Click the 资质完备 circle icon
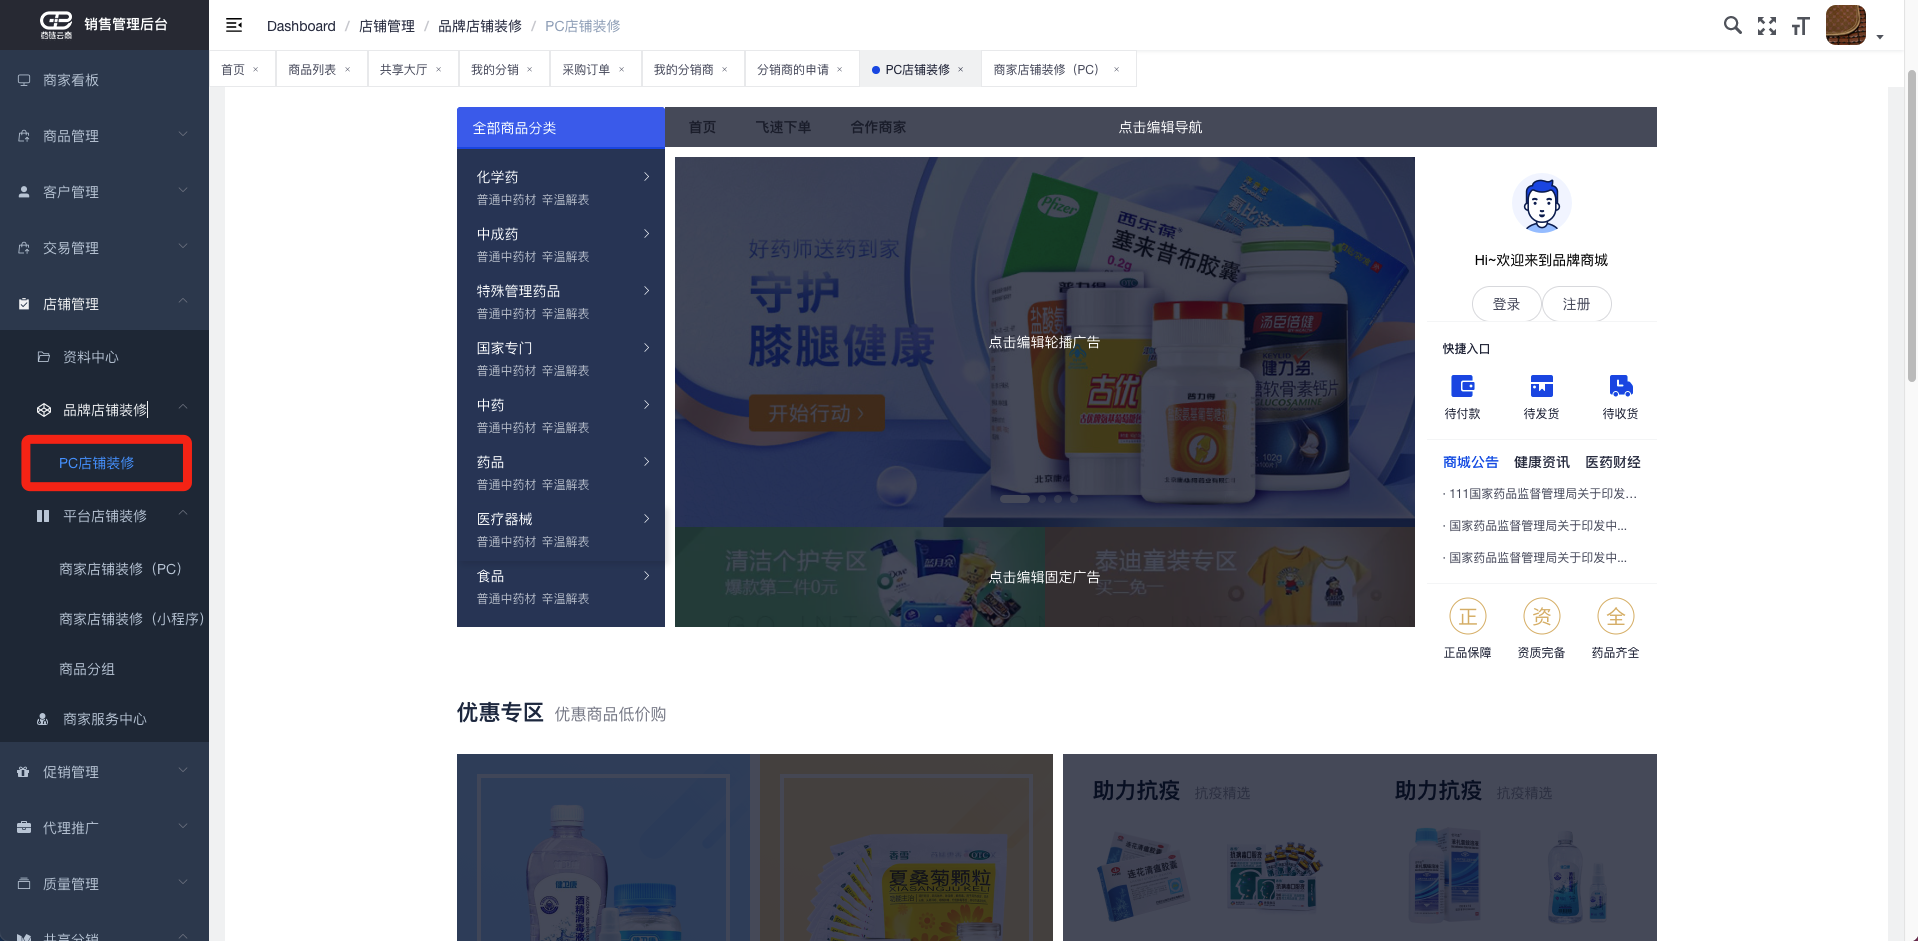Image resolution: width=1918 pixels, height=941 pixels. pyautogui.click(x=1541, y=617)
